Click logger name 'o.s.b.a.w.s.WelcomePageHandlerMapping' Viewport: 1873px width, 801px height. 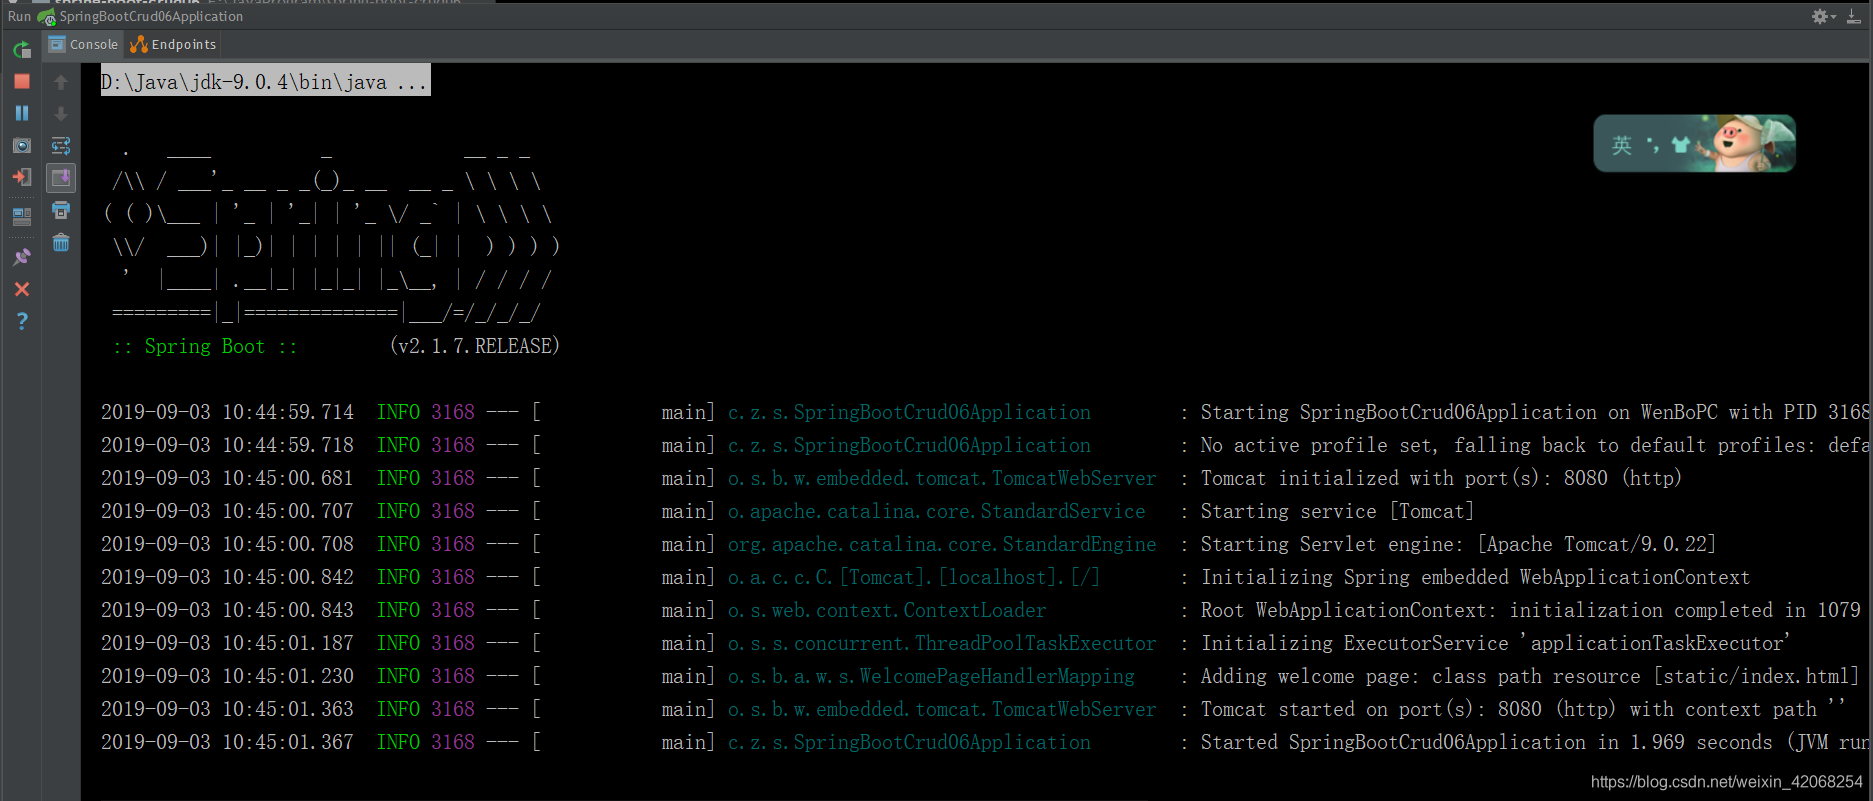[x=931, y=676]
